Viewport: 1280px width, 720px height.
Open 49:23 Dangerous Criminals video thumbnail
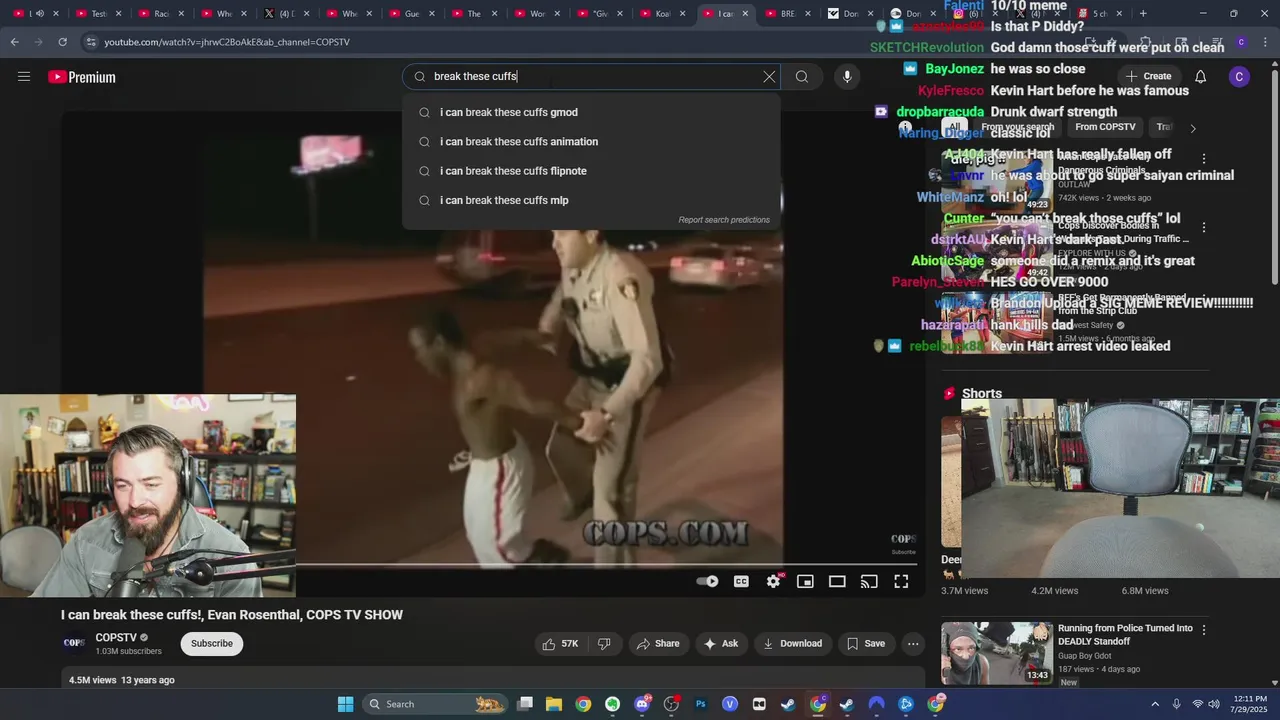tap(997, 180)
